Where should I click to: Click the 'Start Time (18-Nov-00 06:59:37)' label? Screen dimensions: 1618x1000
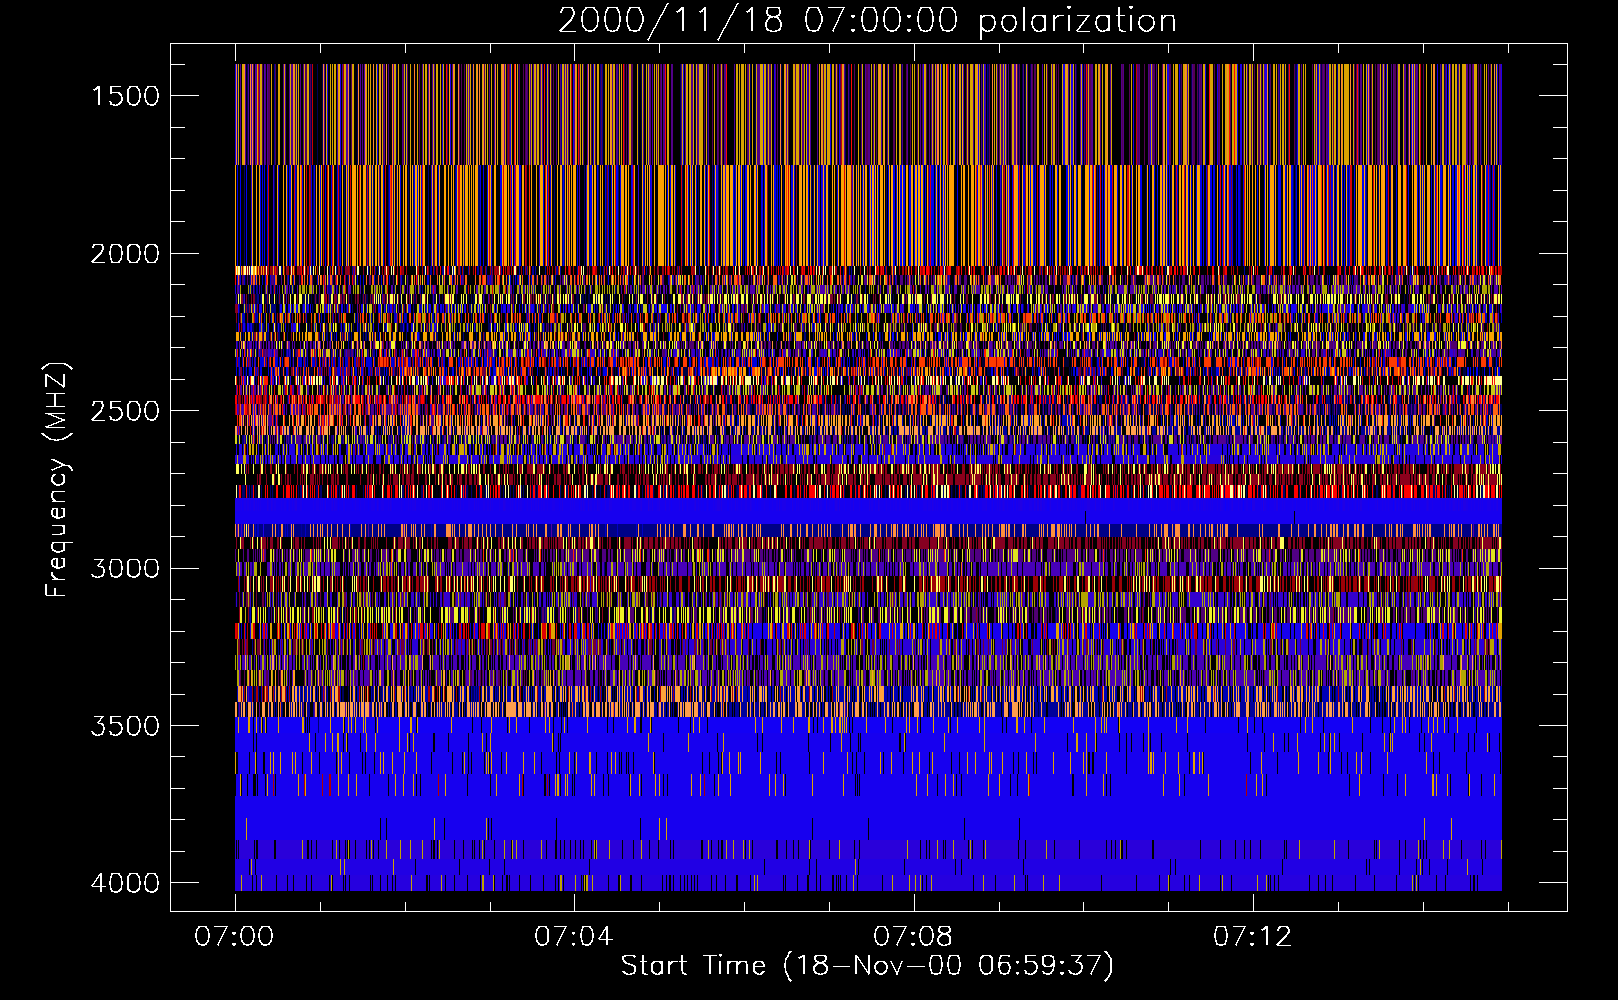[868, 966]
